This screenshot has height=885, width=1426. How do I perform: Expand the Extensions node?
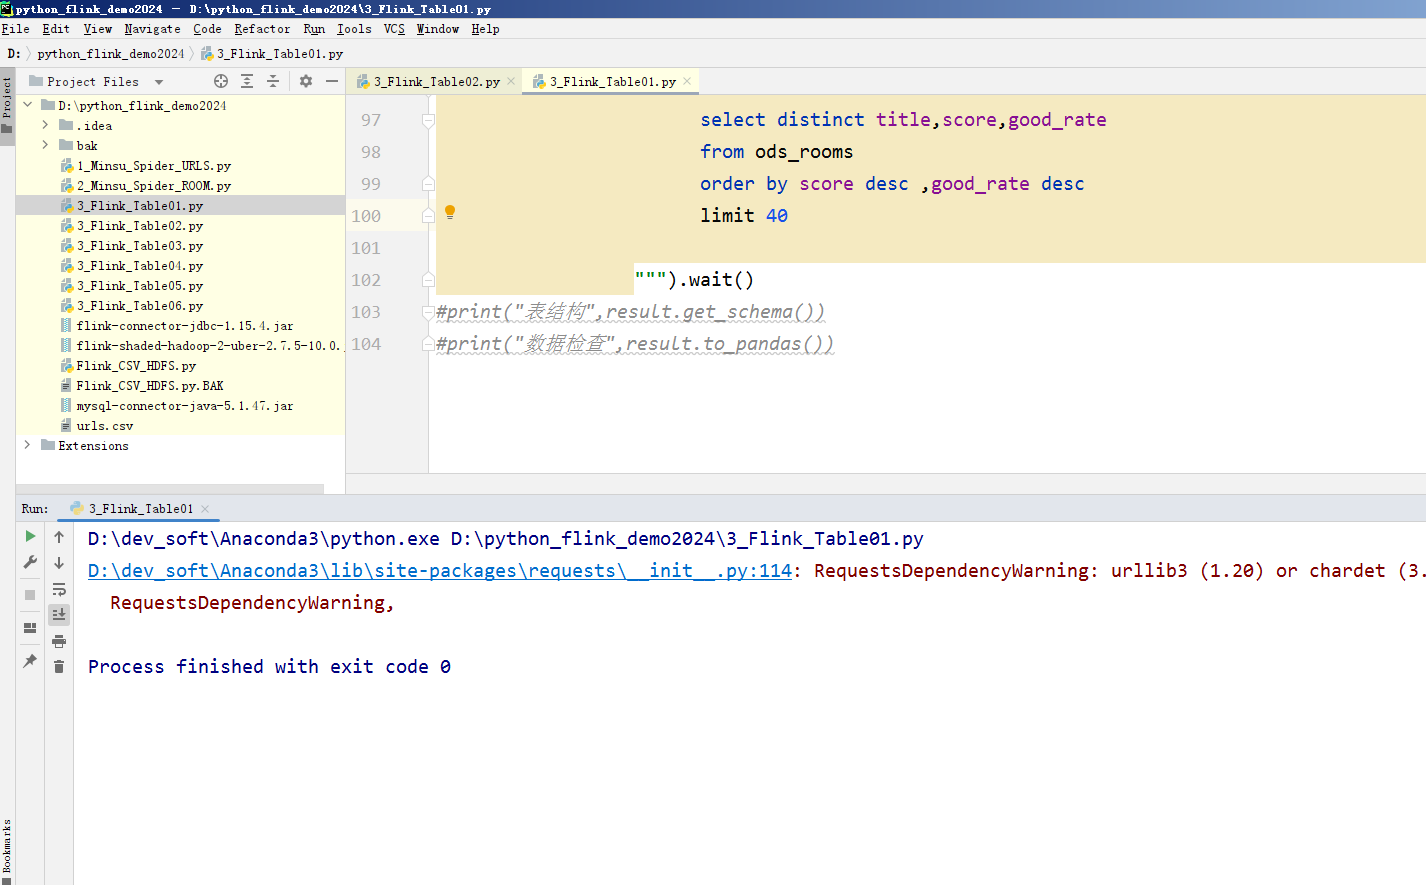point(27,445)
